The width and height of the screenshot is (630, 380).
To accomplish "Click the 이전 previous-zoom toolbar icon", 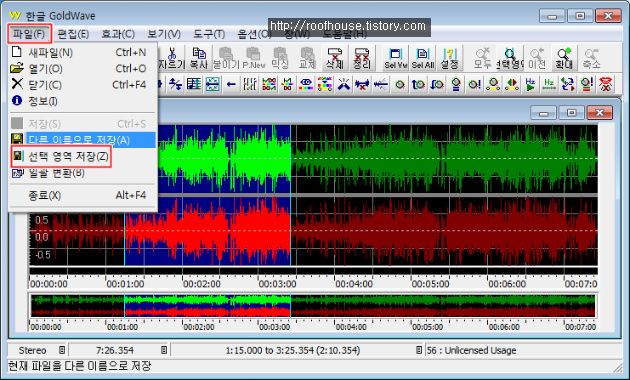I will coord(537,58).
